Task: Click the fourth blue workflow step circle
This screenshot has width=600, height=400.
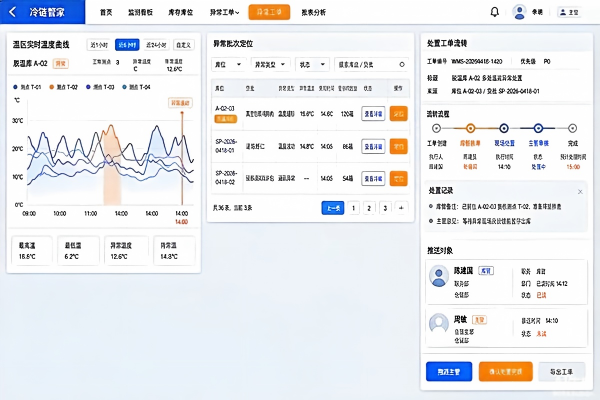Action: (x=538, y=128)
